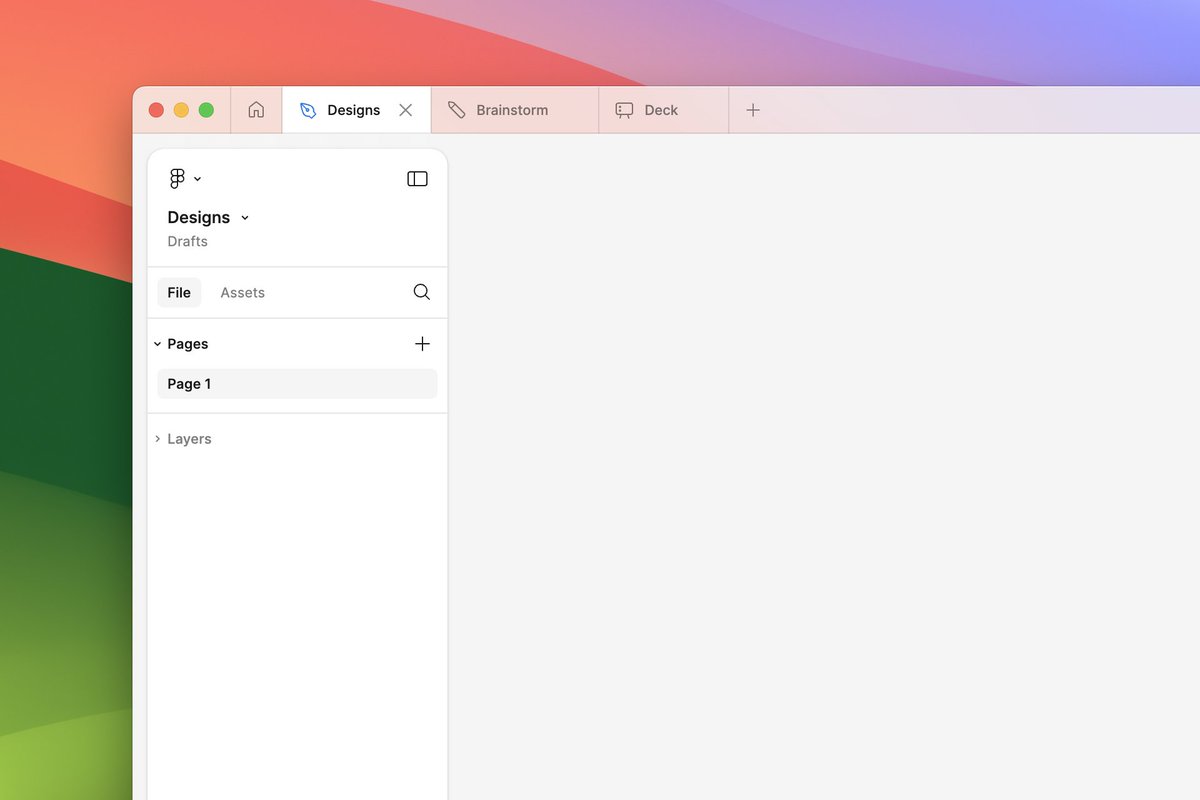Open the Home tab icon

[x=256, y=110]
